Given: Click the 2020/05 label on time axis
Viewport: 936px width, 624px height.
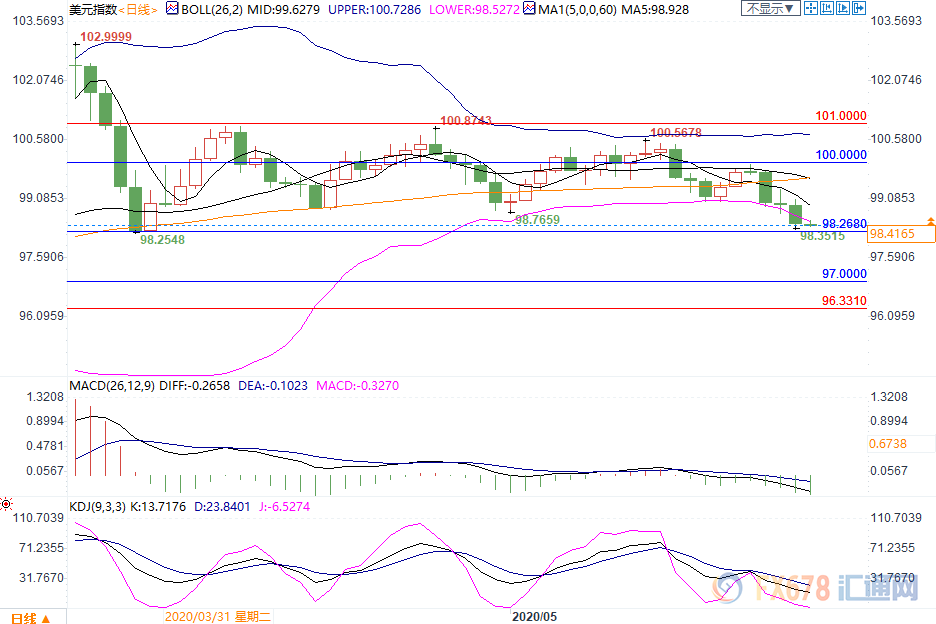Looking at the screenshot, I should point(532,615).
